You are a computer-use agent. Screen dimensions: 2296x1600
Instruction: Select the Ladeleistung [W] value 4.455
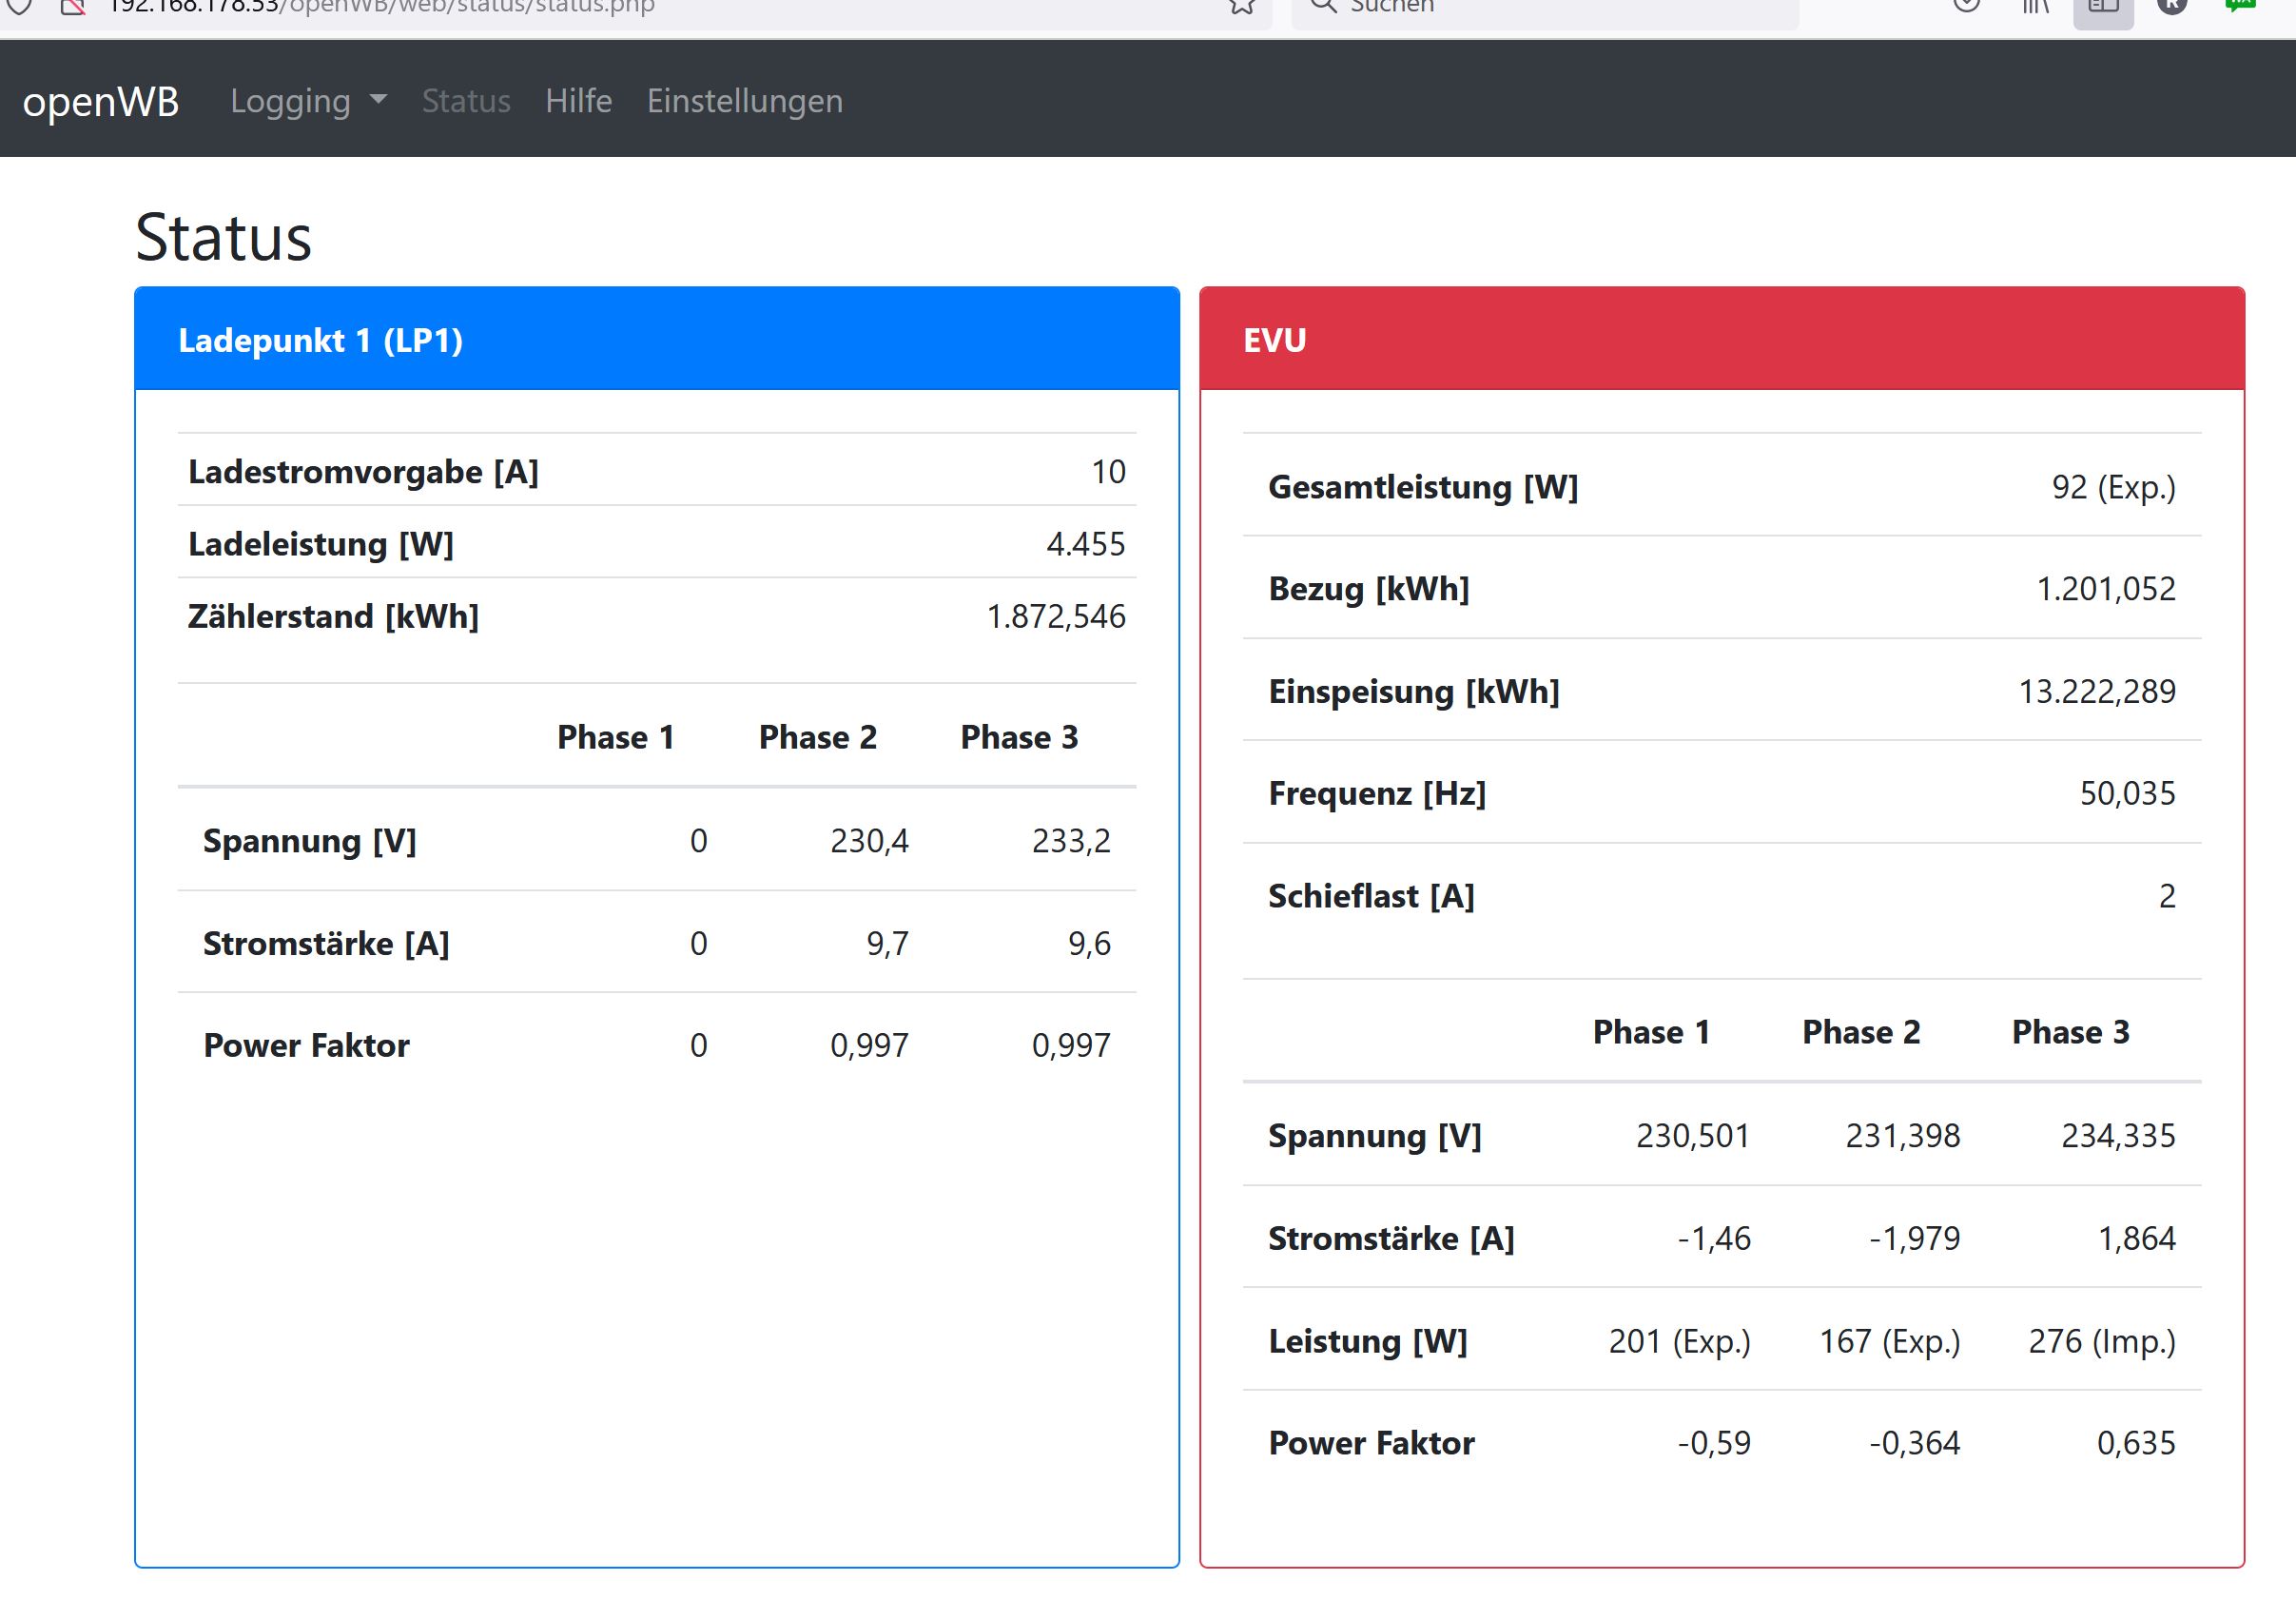click(x=1085, y=544)
